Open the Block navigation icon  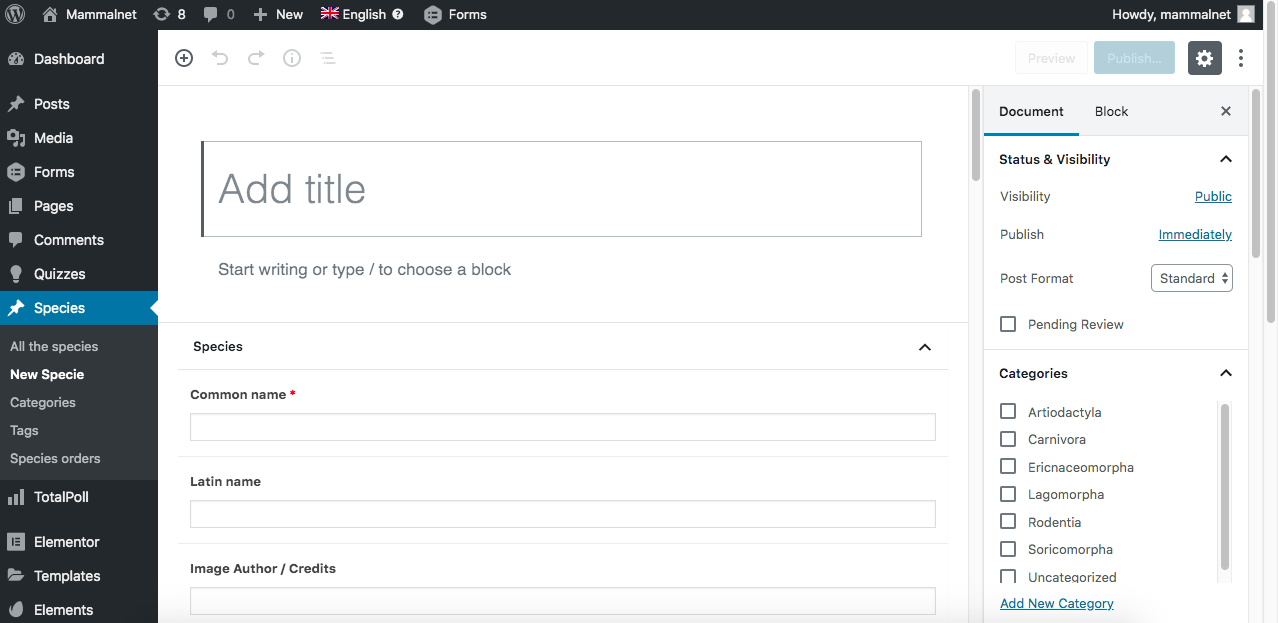pos(327,58)
